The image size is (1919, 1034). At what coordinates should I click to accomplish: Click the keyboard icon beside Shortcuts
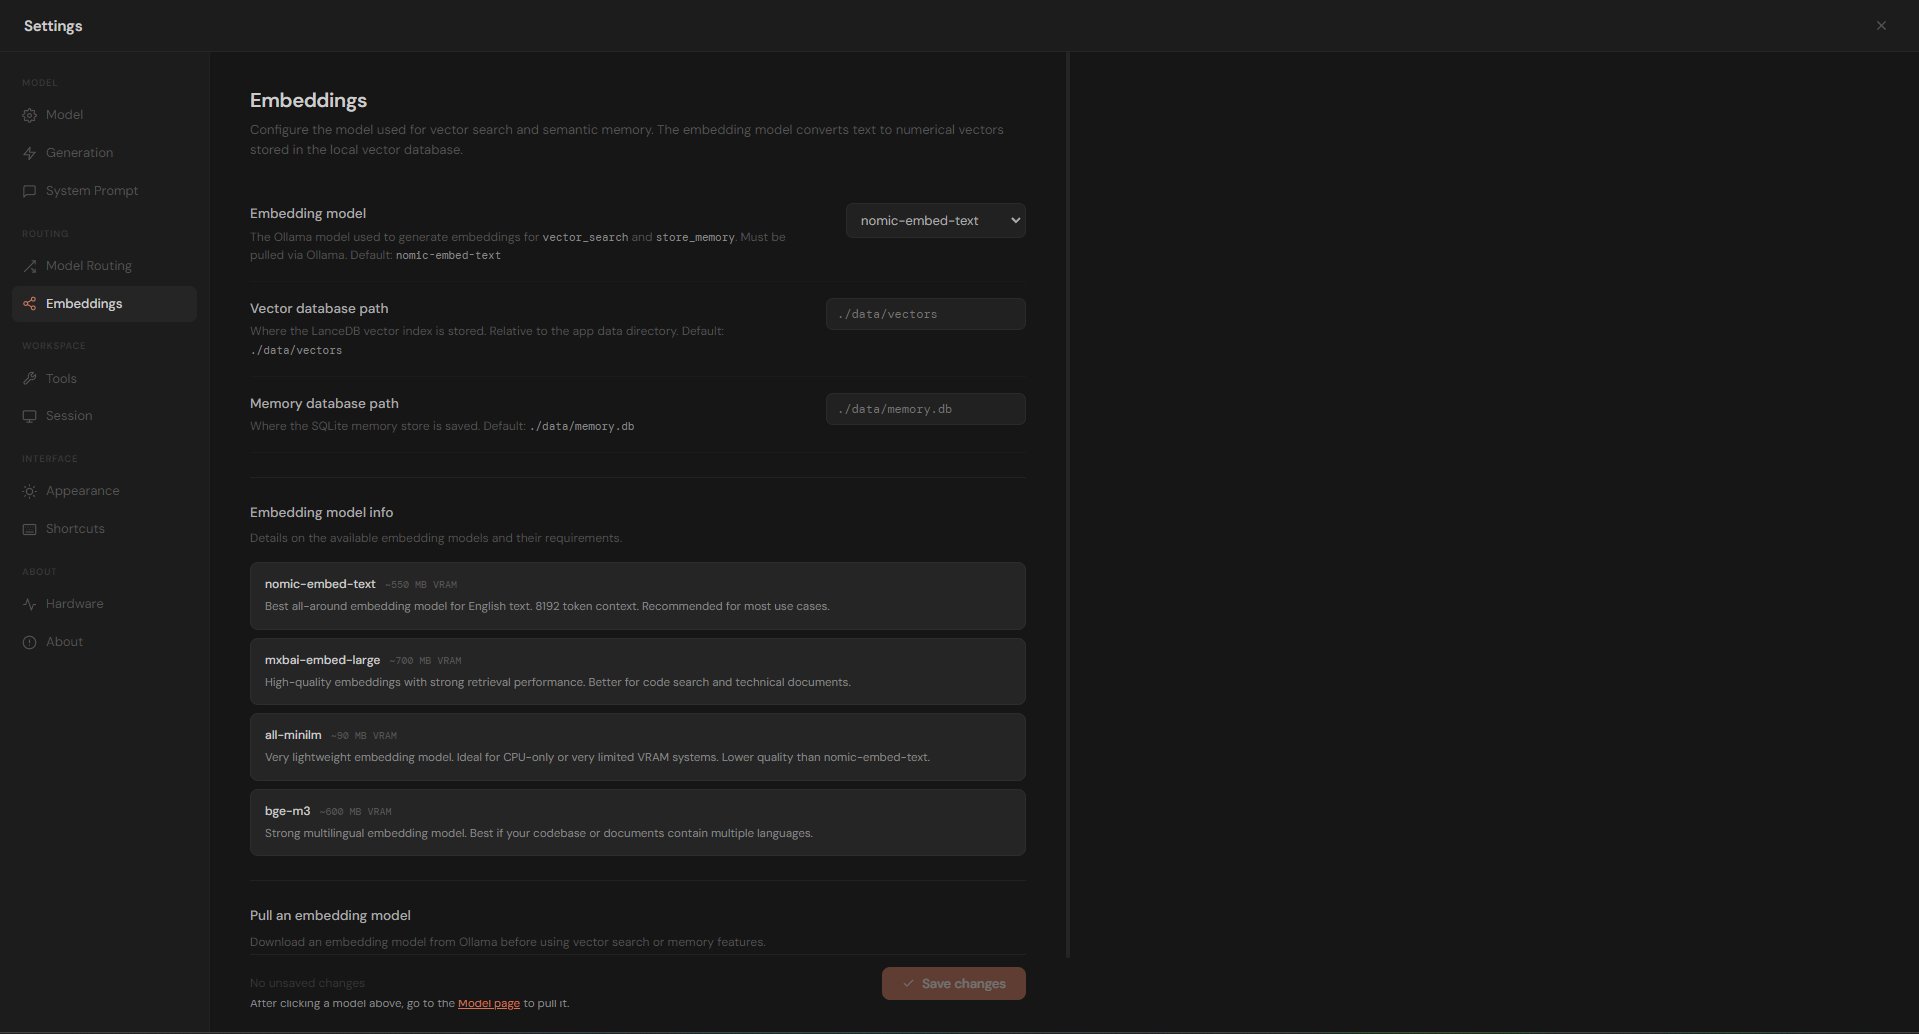tap(30, 529)
